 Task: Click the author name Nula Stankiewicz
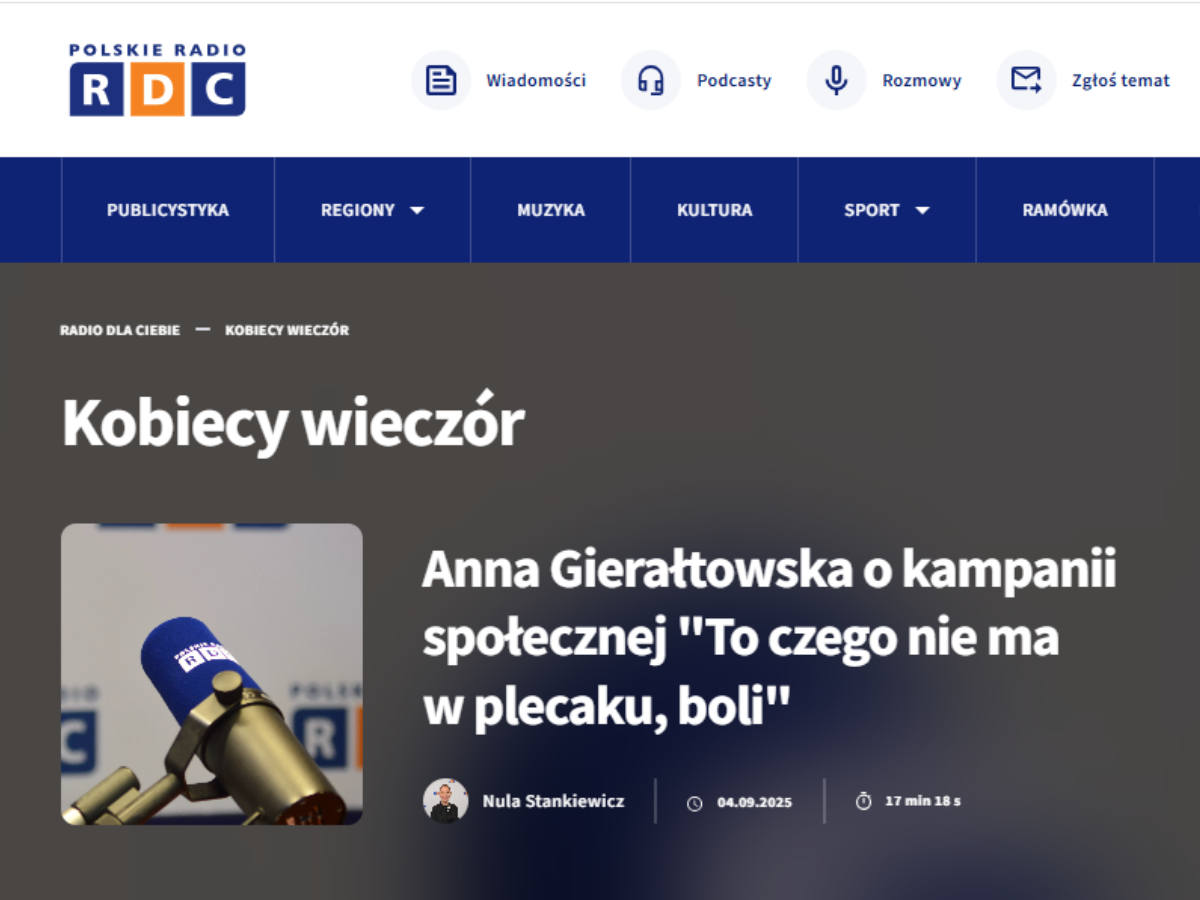(553, 801)
